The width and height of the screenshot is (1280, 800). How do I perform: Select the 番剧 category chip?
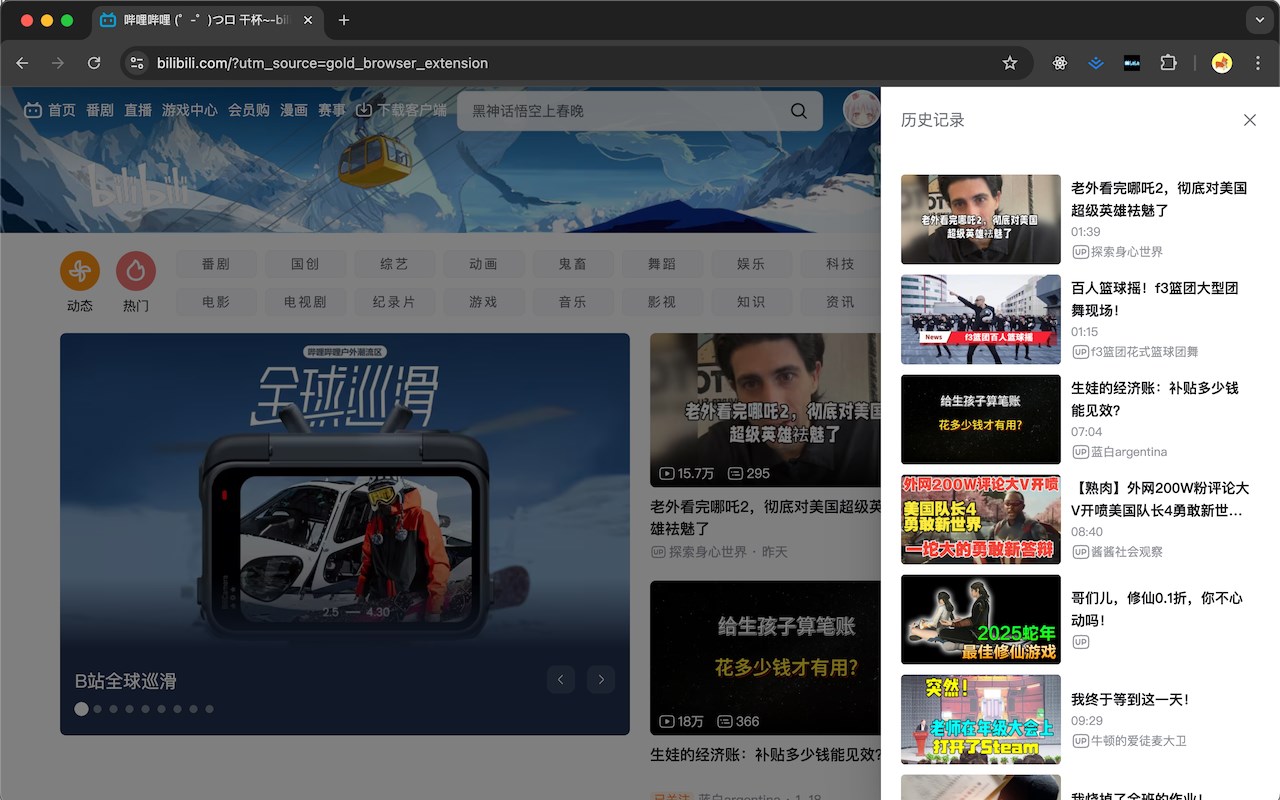[216, 264]
